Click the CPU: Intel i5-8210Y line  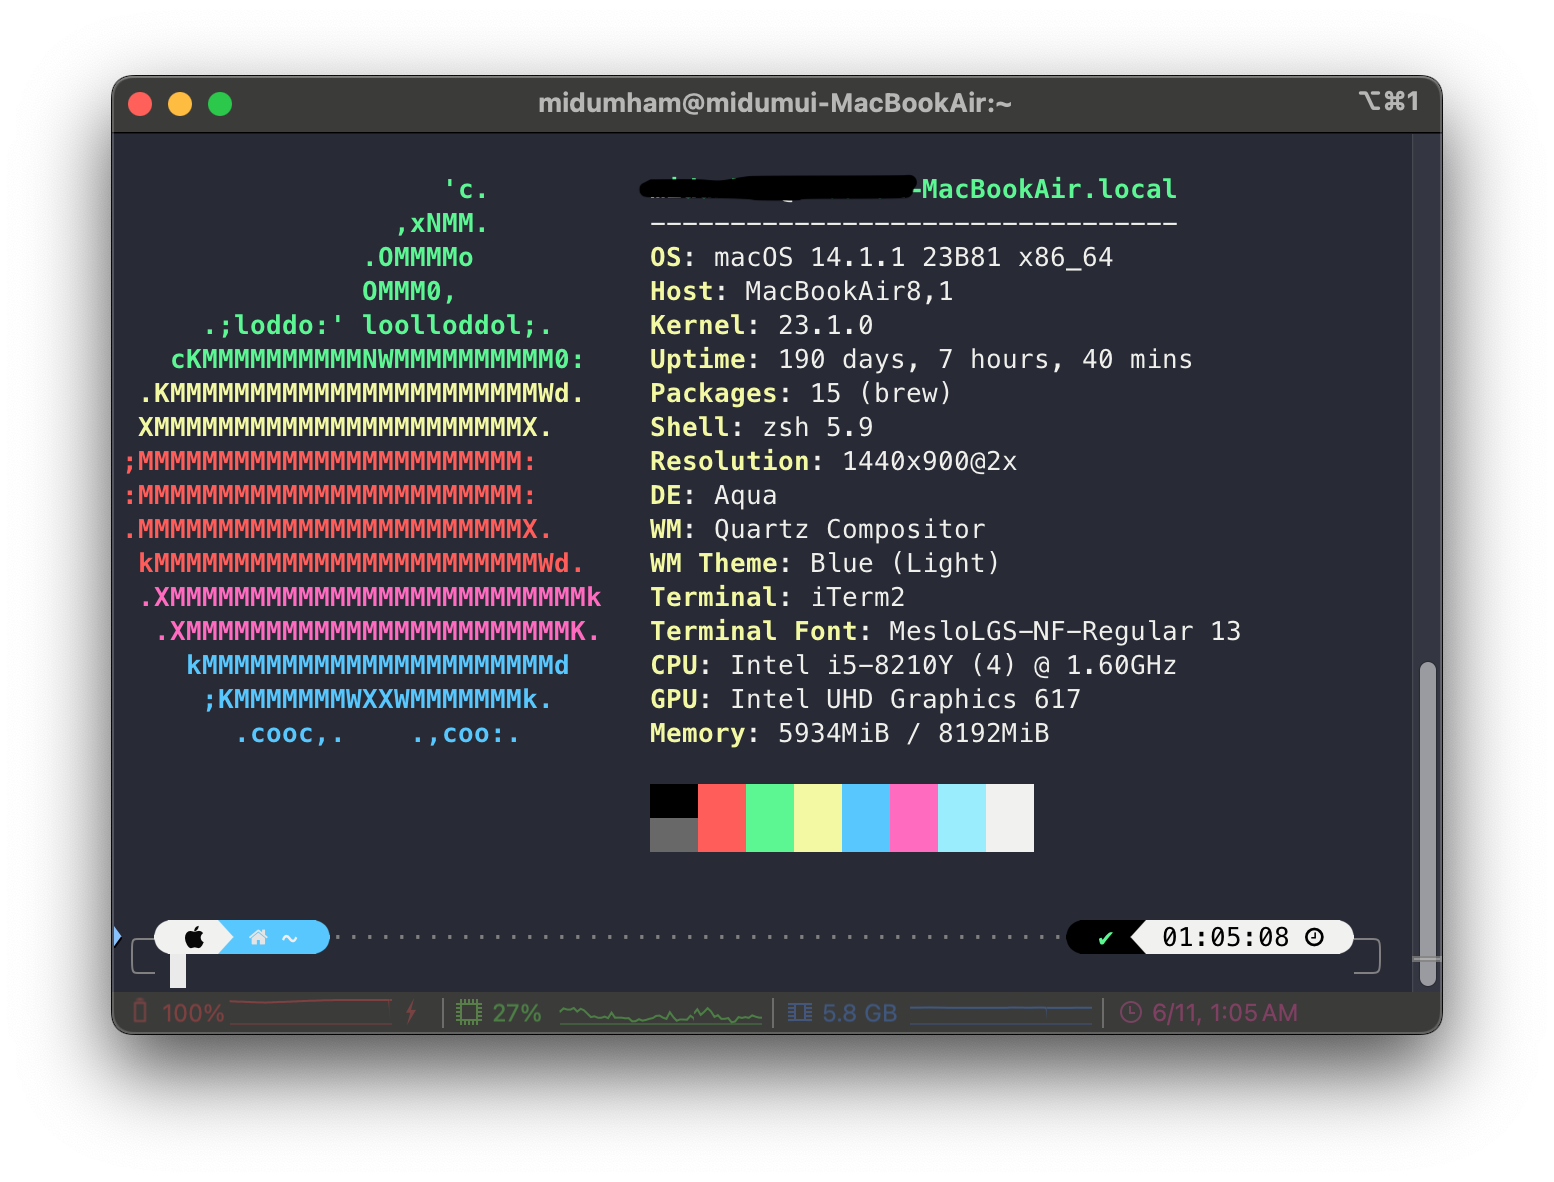[x=913, y=665]
